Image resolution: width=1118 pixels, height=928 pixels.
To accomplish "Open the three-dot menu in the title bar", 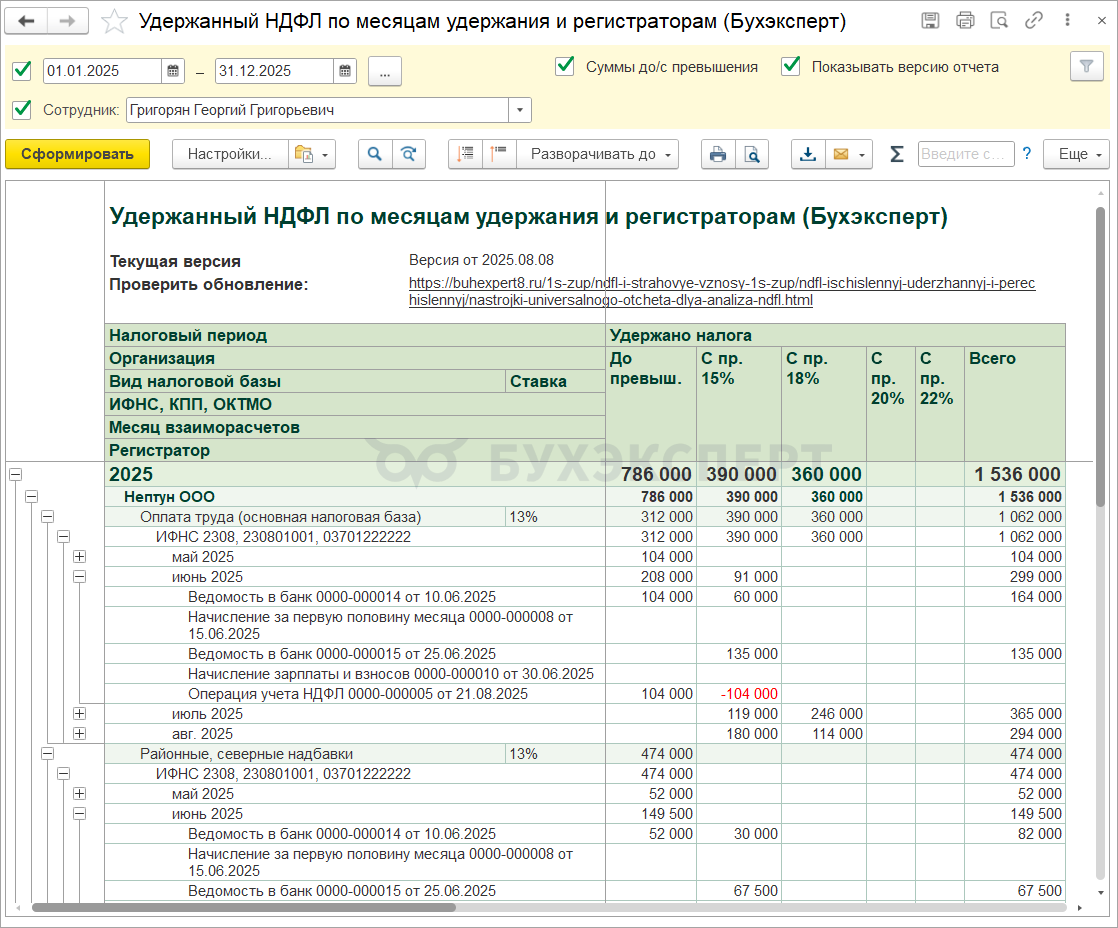I will pyautogui.click(x=1067, y=21).
